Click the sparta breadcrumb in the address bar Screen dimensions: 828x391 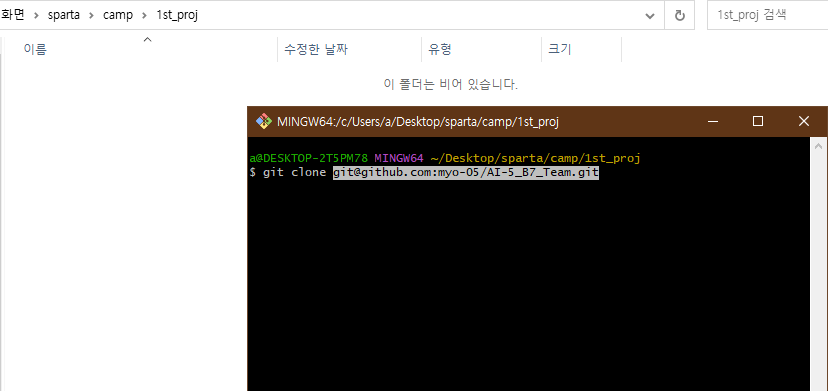coord(63,15)
